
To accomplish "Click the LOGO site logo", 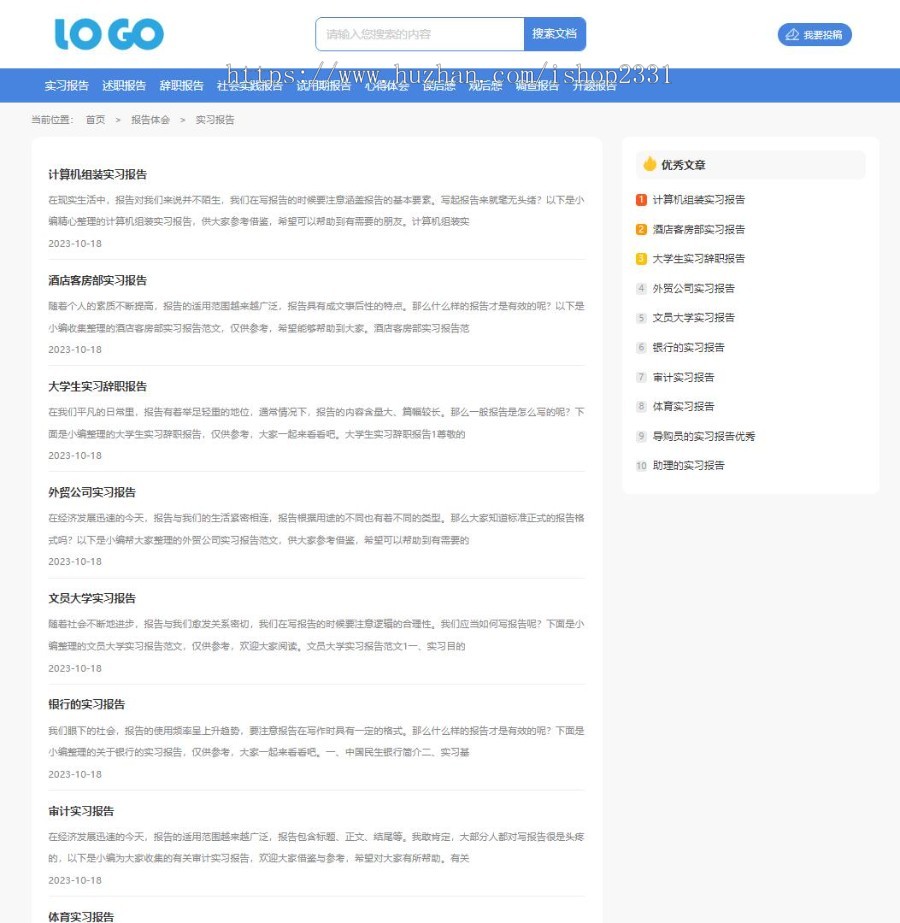I will tap(109, 34).
